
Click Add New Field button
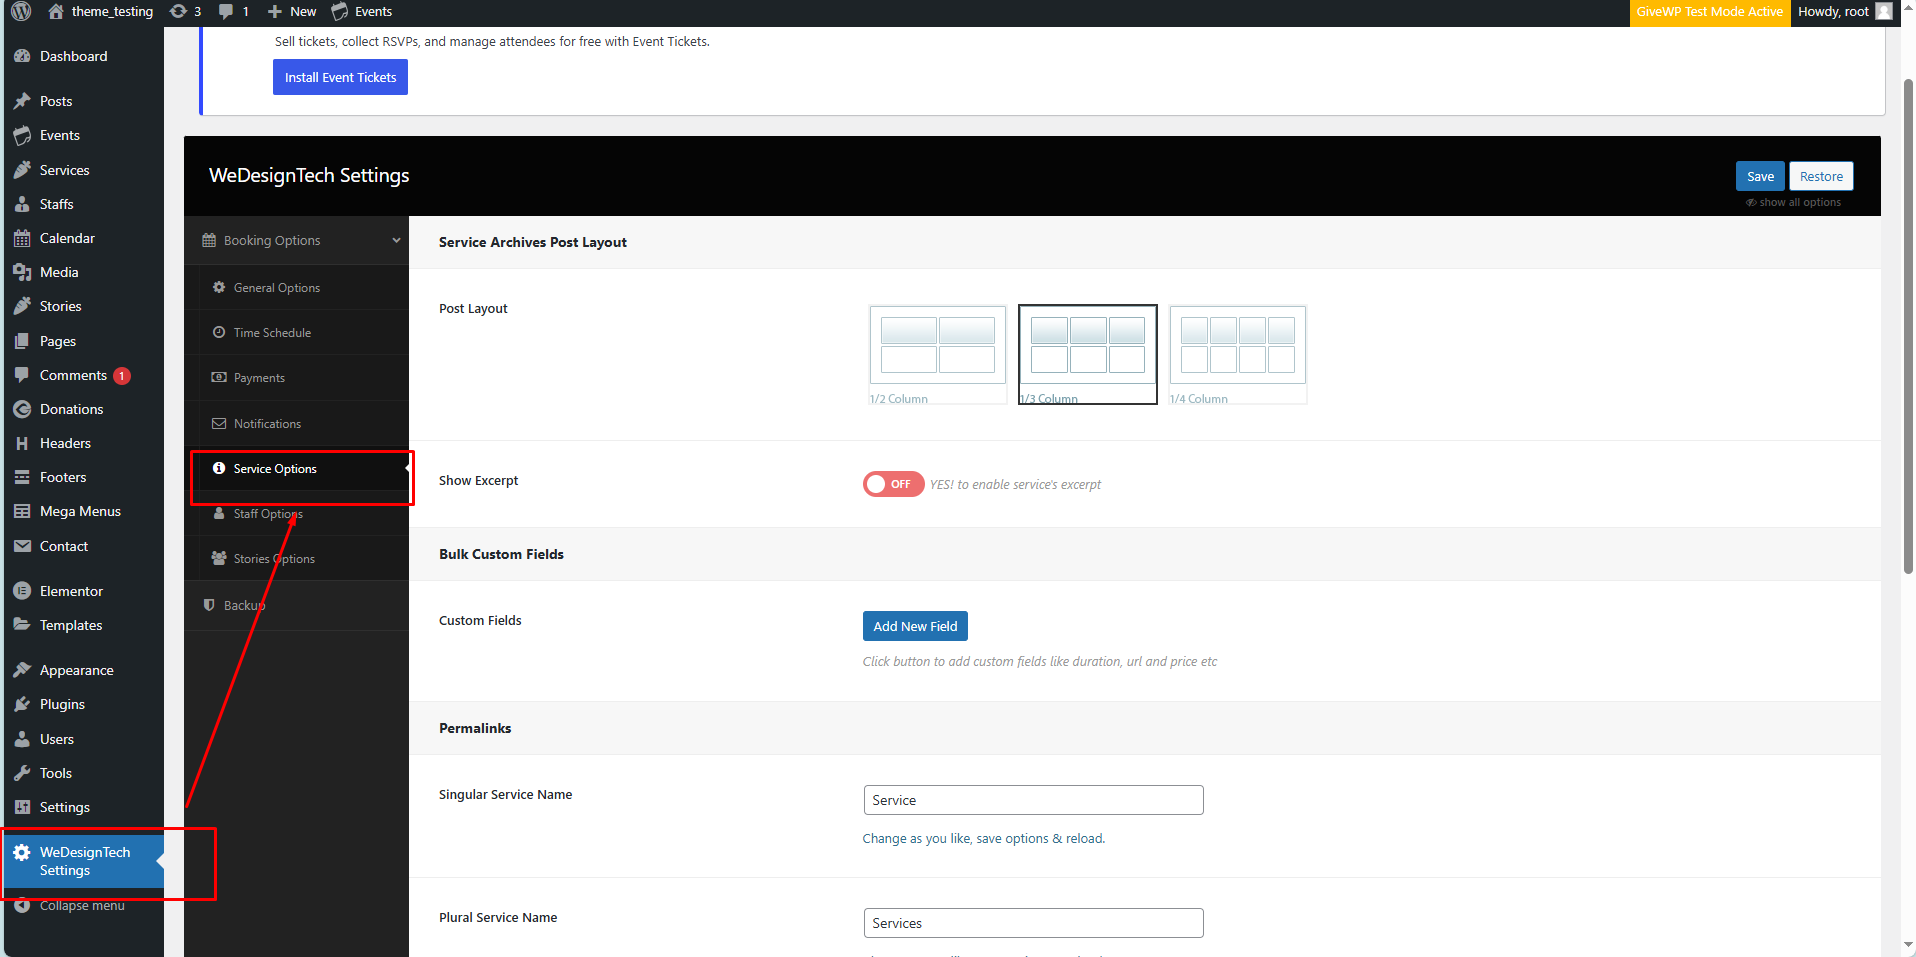coord(915,626)
